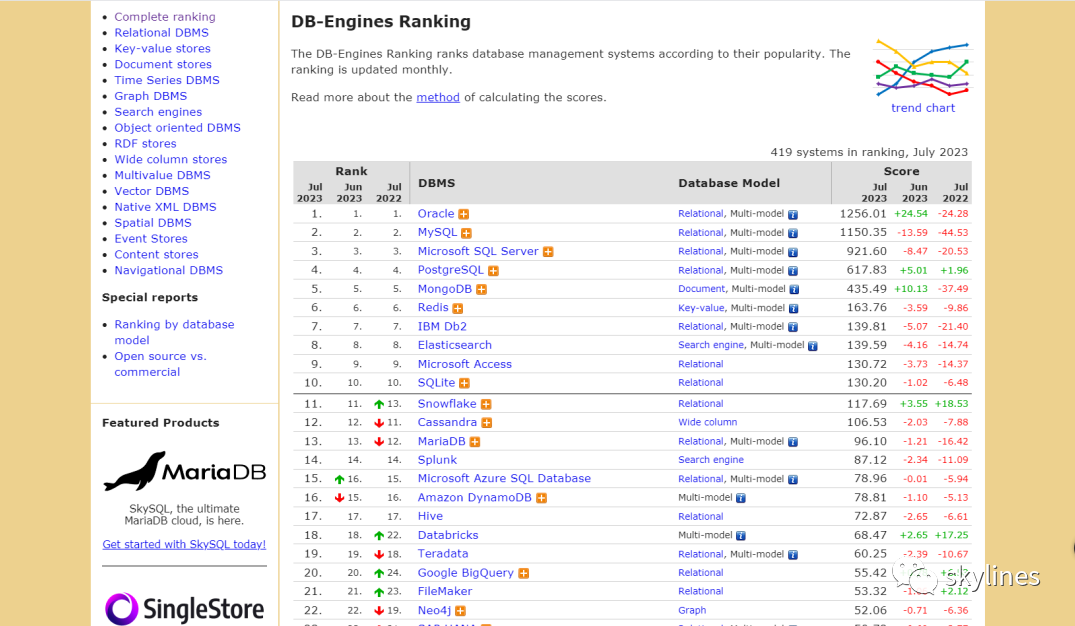Click the info icon in Redis row
Image resolution: width=1075 pixels, height=626 pixels.
coord(793,309)
